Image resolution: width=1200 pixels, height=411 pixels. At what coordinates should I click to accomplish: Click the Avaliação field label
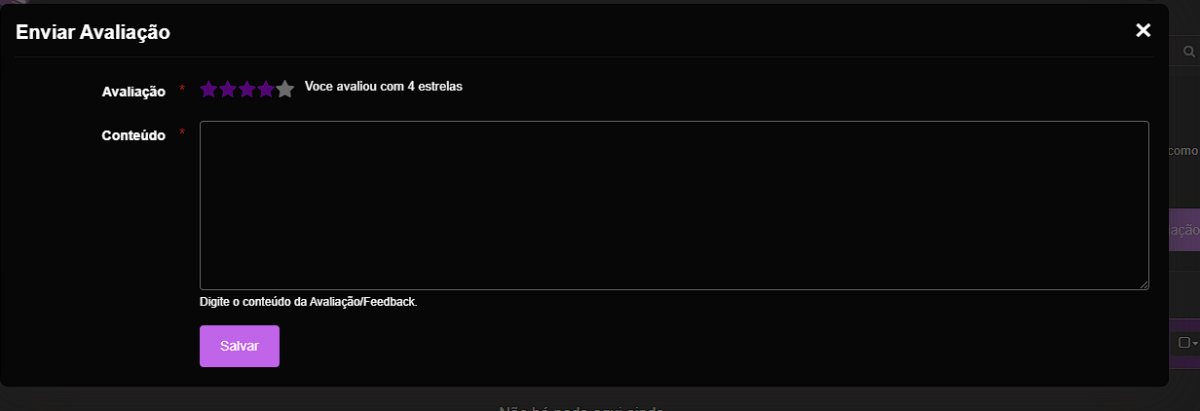coord(133,91)
